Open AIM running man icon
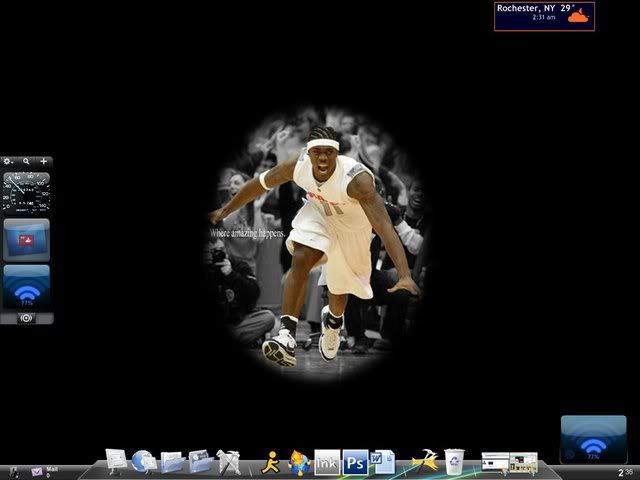The width and height of the screenshot is (640, 480). tap(270, 462)
